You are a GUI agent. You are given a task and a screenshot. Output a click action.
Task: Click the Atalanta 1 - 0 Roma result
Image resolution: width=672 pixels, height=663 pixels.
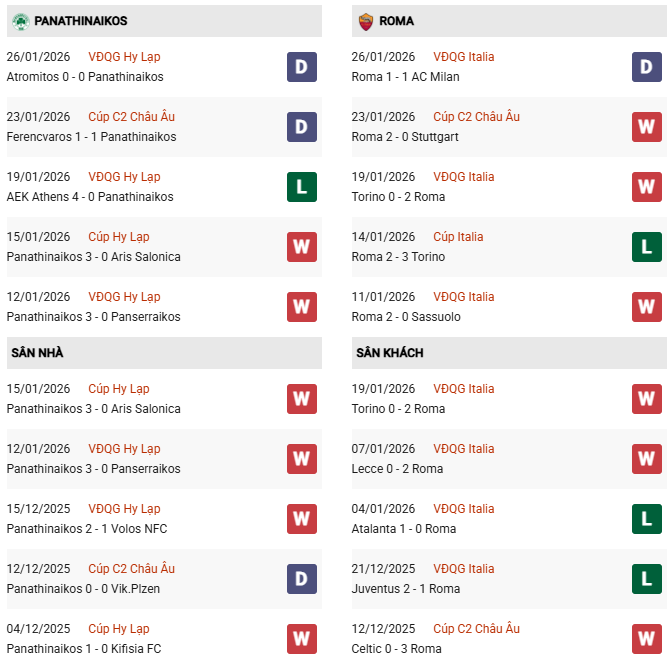(x=404, y=529)
